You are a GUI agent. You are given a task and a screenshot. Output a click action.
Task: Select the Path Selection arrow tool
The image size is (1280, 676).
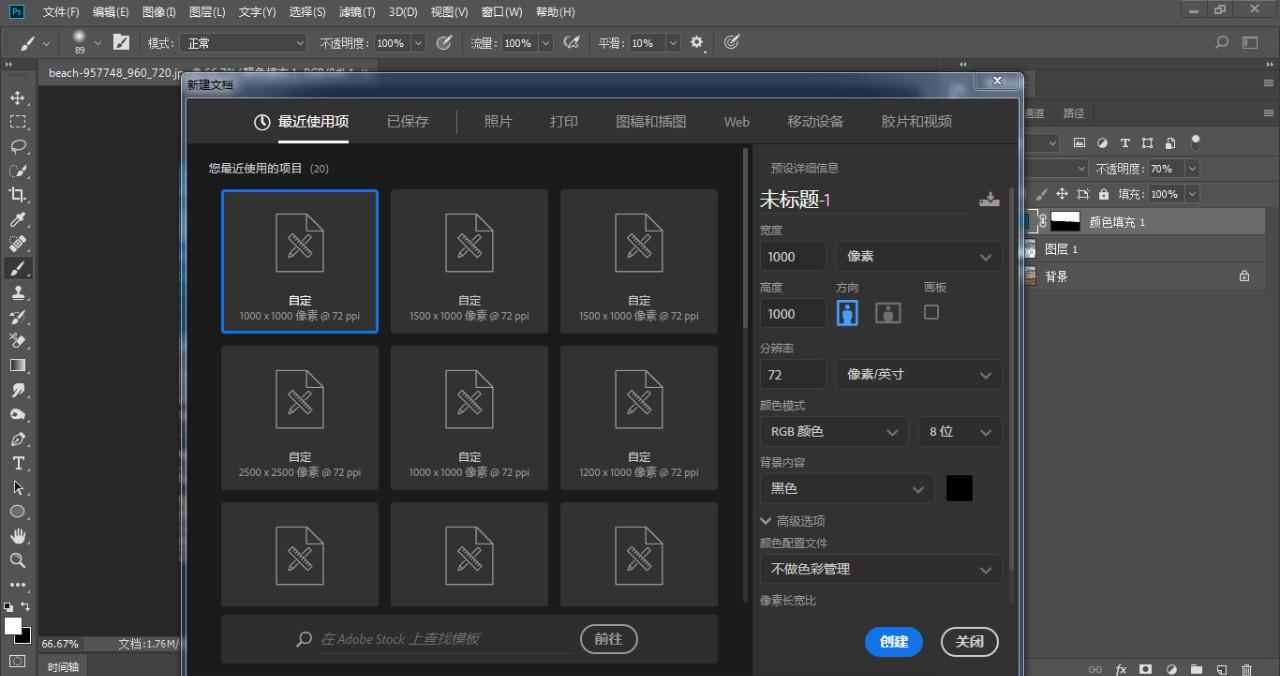click(x=18, y=488)
